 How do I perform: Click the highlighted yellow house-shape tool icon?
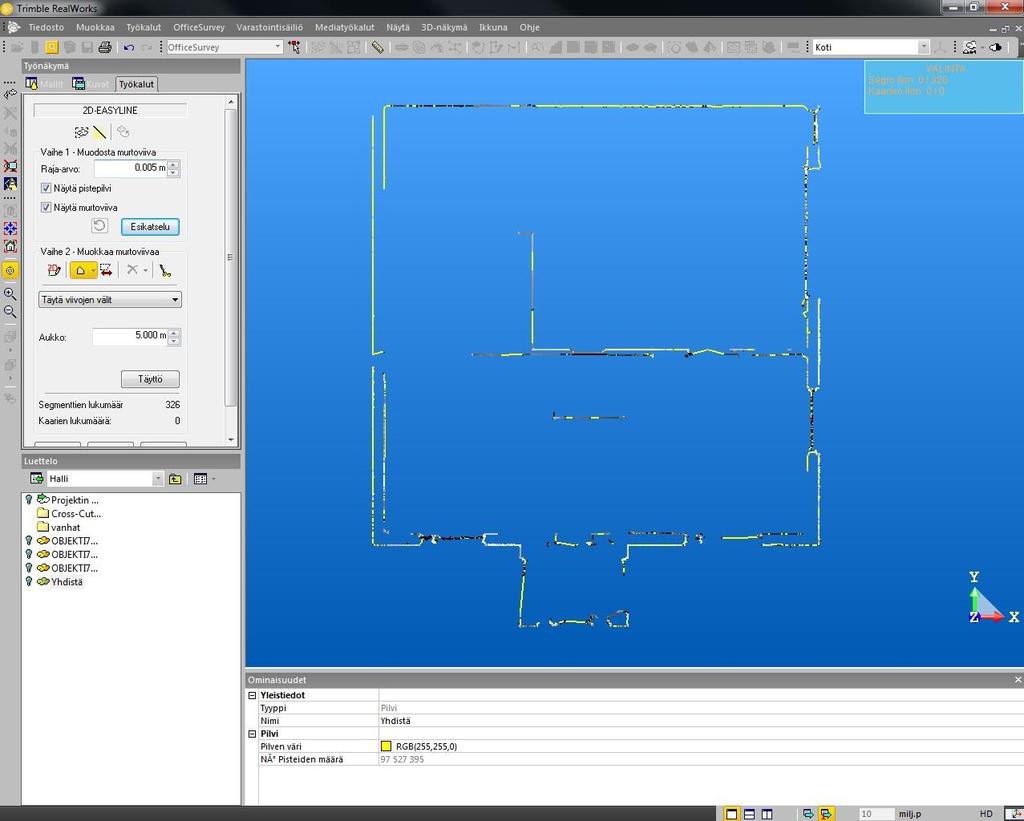80,270
